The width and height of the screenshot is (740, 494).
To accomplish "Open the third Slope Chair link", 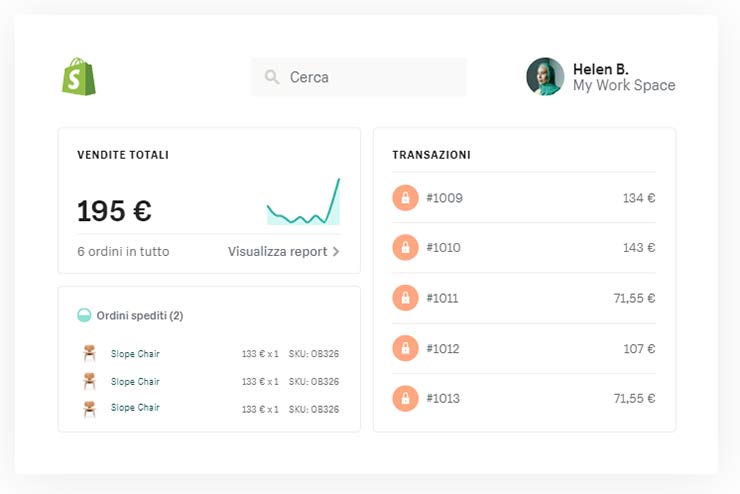I will pos(135,408).
